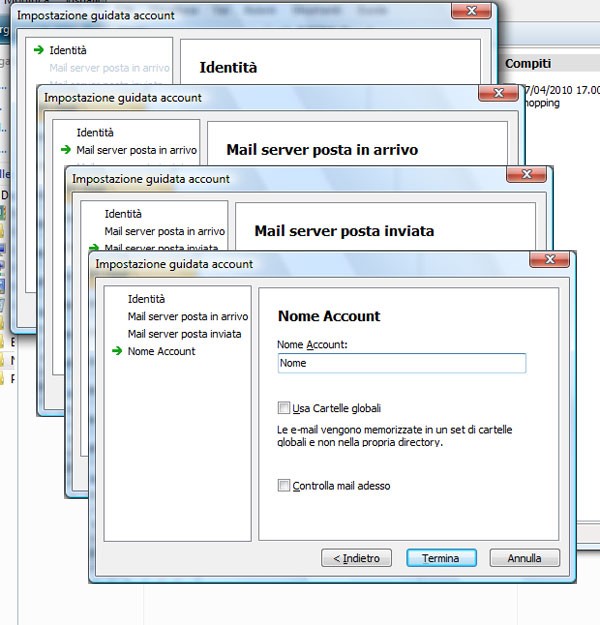Cancel the wizard with Annulla
Viewport: 600px width, 625px height.
(524, 558)
